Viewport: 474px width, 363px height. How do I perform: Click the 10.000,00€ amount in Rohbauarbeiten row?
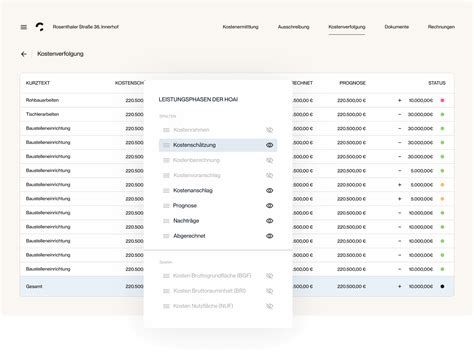421,100
